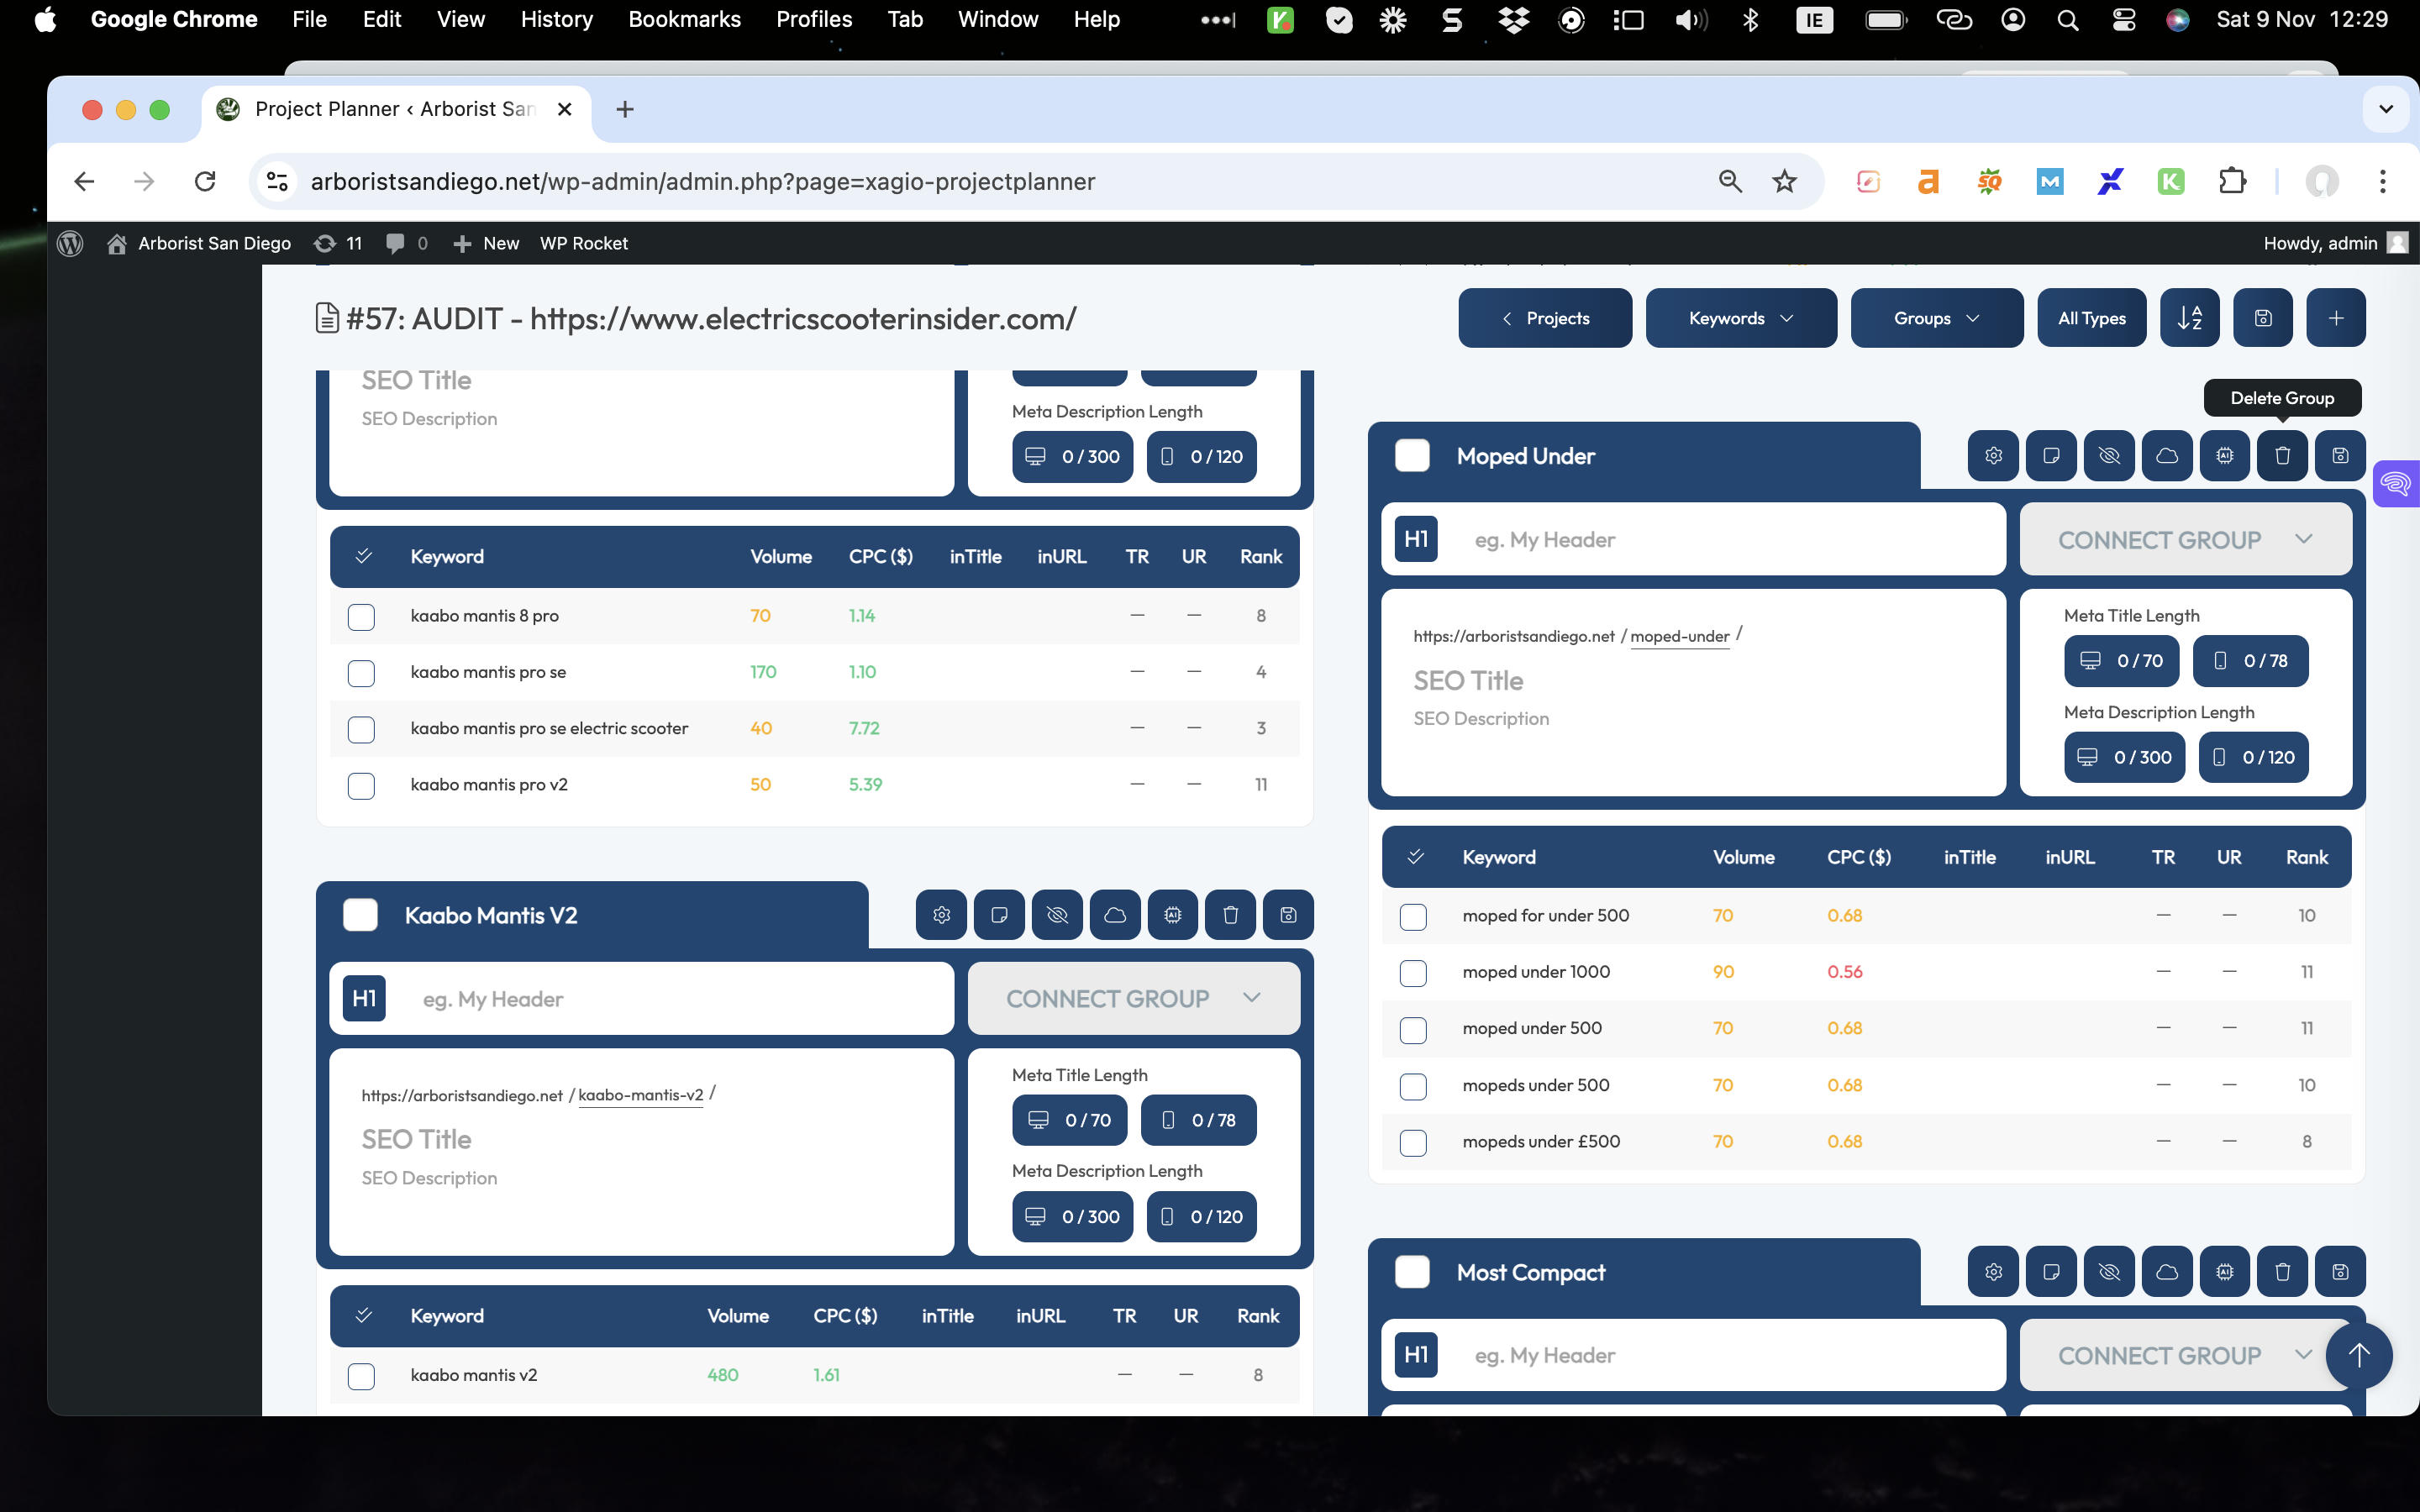Expand CONNECT GROUP for Most Compact

click(x=2185, y=1355)
